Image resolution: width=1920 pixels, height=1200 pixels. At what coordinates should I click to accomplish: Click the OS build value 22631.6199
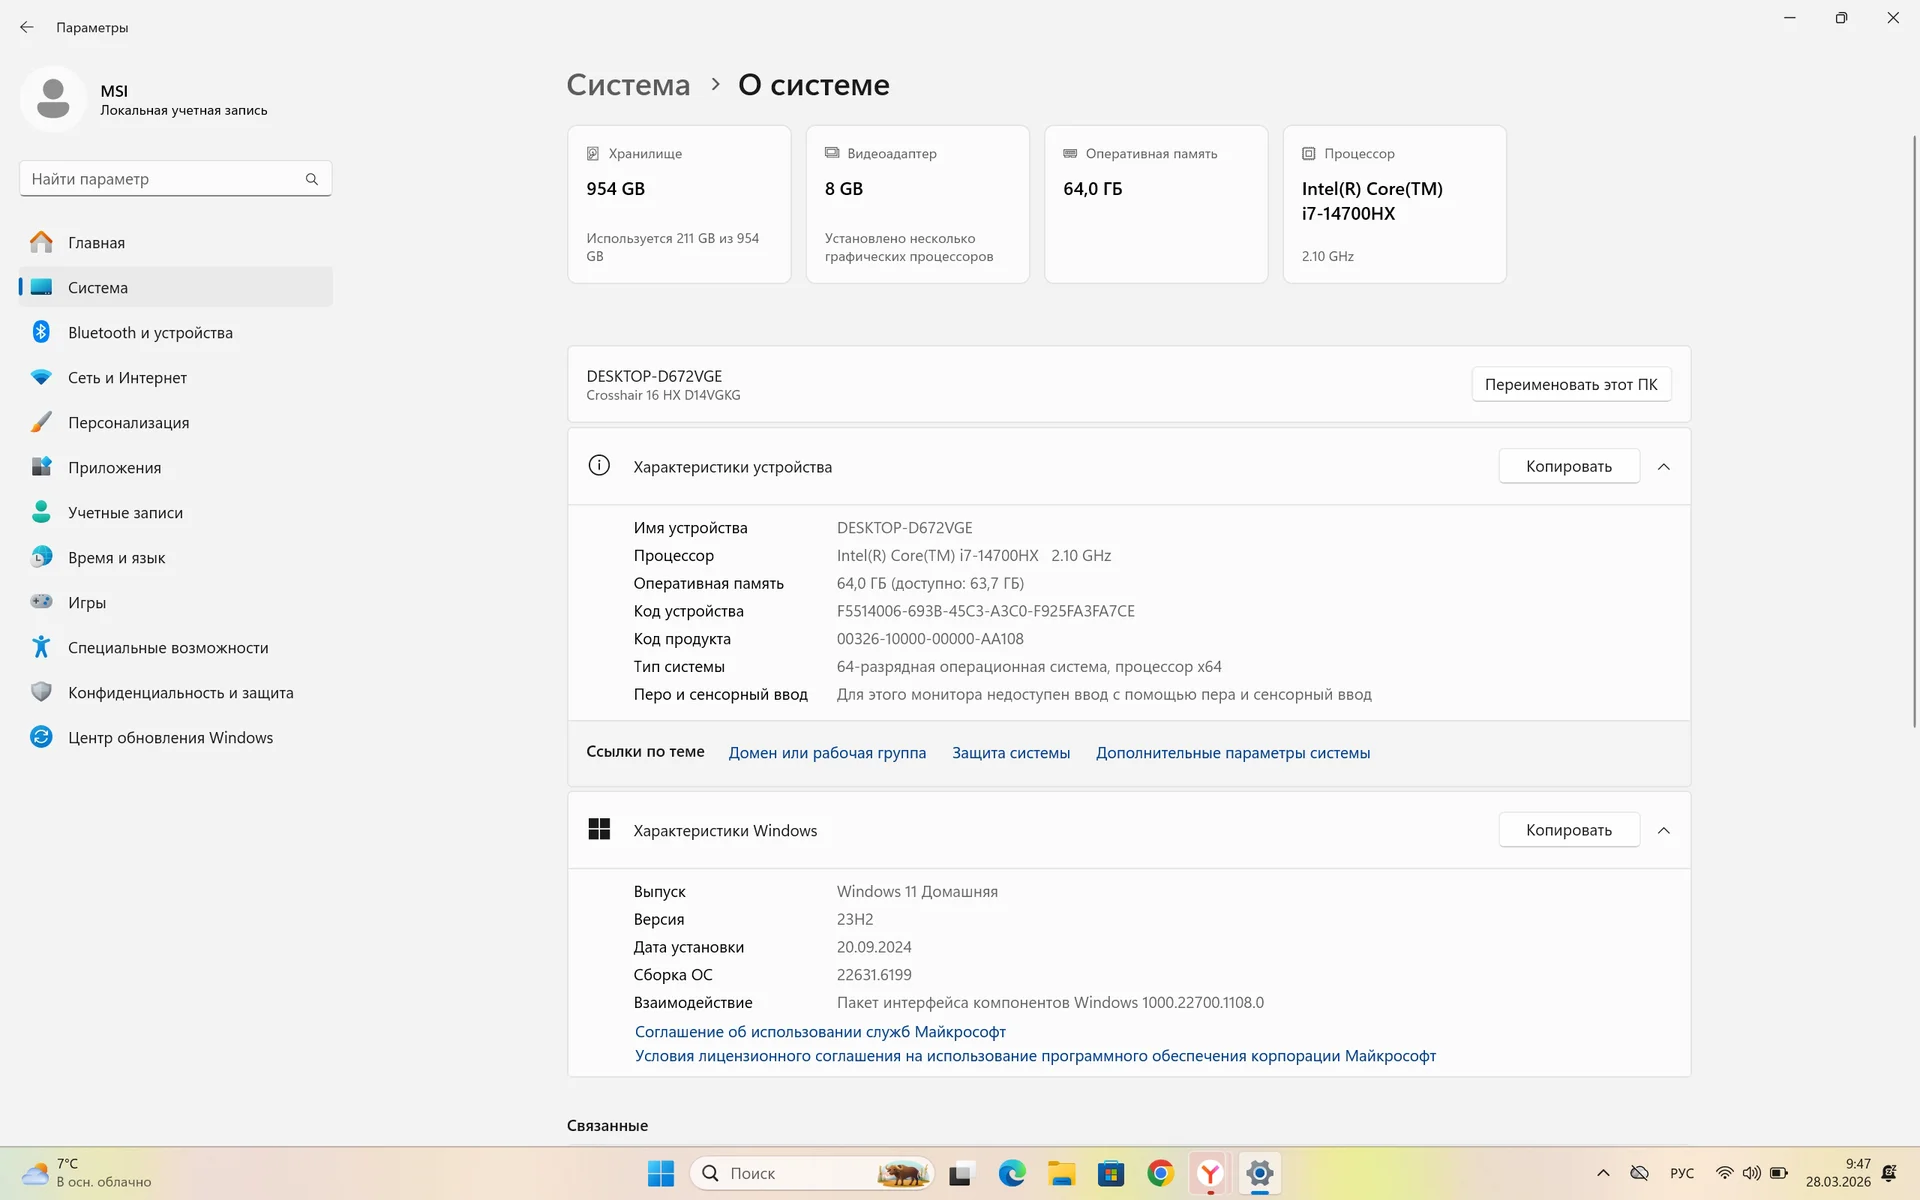pos(874,975)
